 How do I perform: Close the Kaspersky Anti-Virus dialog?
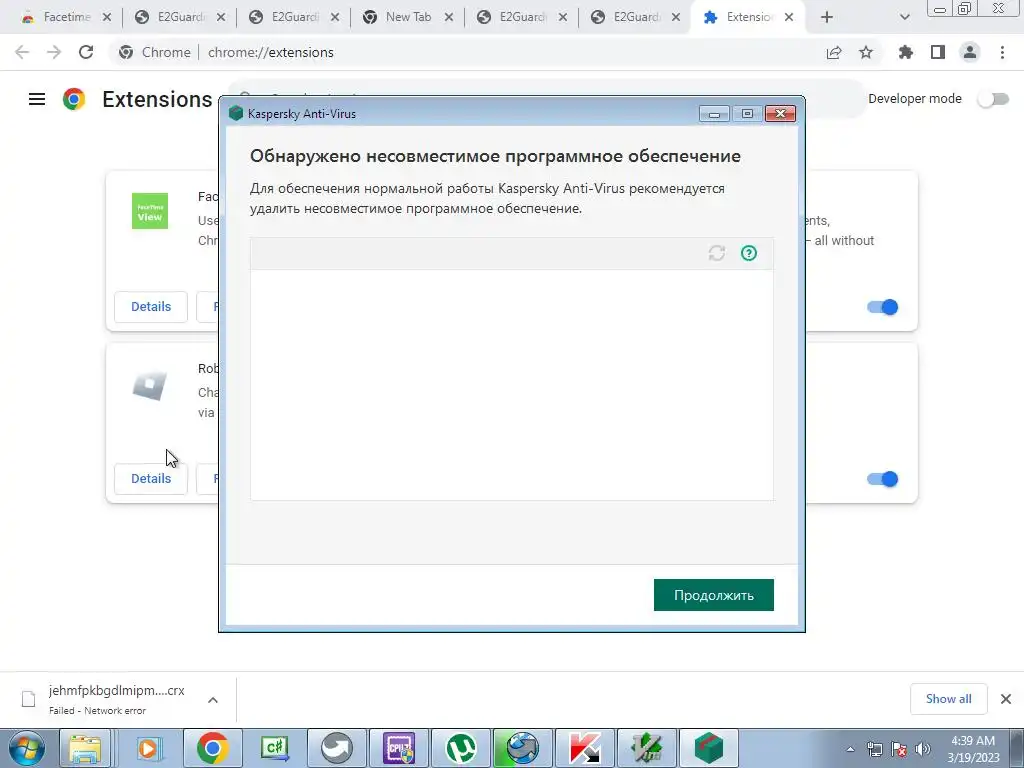tap(780, 114)
